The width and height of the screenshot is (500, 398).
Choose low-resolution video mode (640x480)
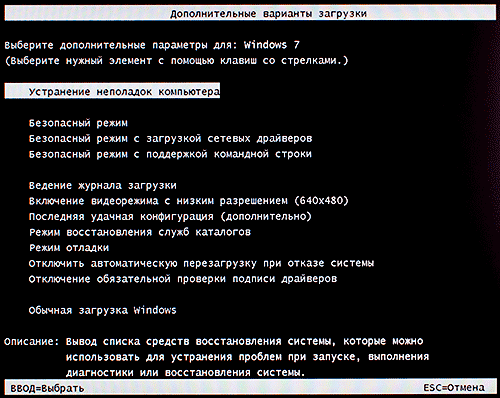point(188,201)
